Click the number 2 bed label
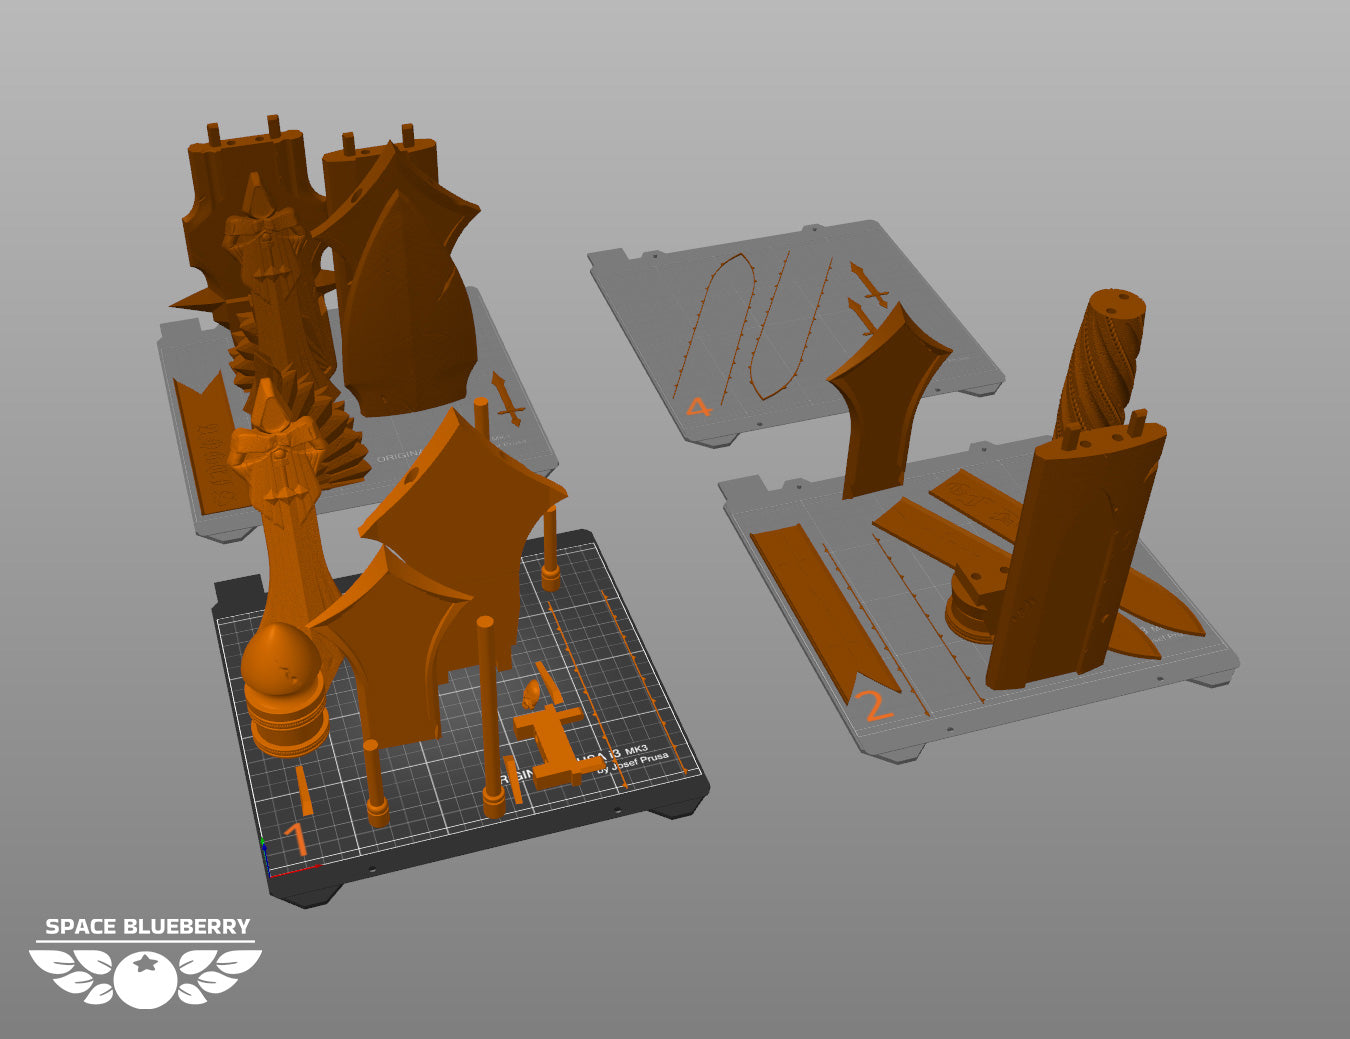Image resolution: width=1350 pixels, height=1039 pixels. (875, 705)
